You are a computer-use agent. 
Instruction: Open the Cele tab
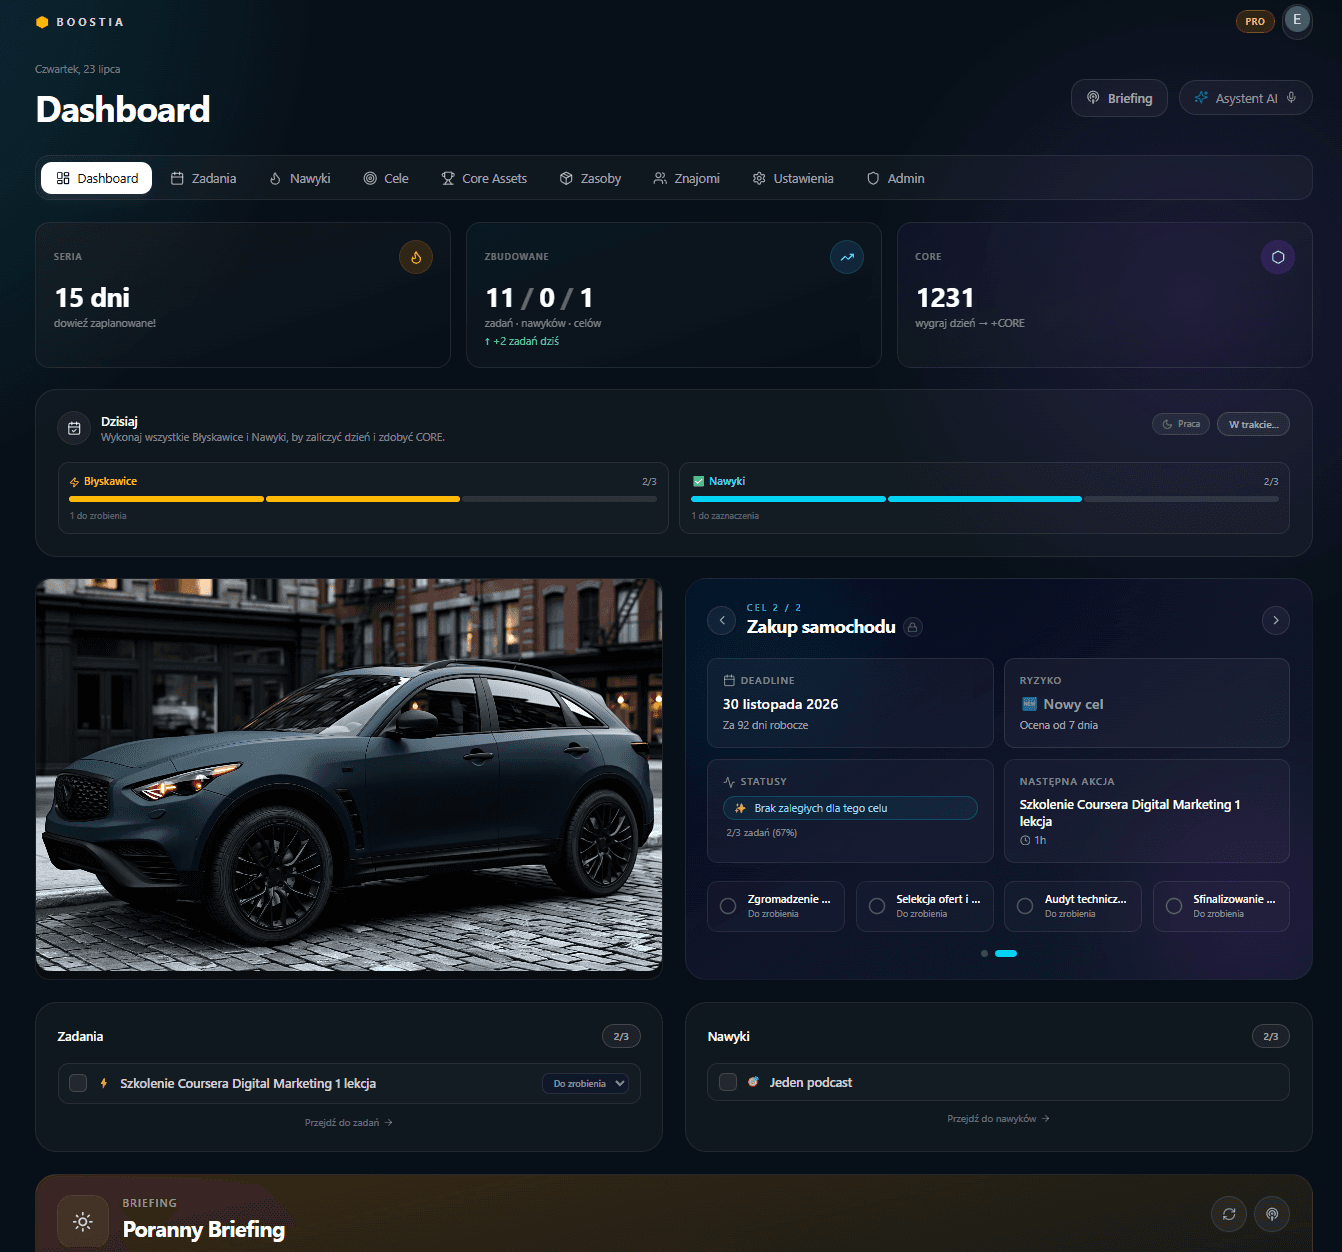[386, 178]
